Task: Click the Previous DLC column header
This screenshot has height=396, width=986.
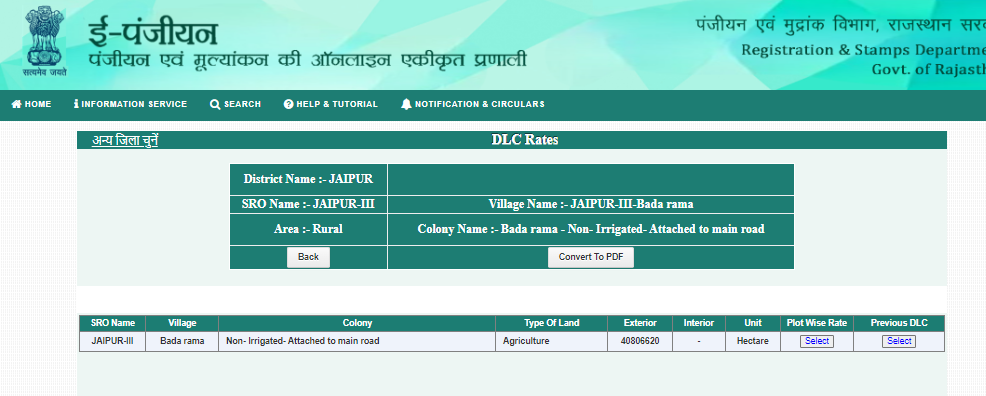Action: [x=899, y=323]
